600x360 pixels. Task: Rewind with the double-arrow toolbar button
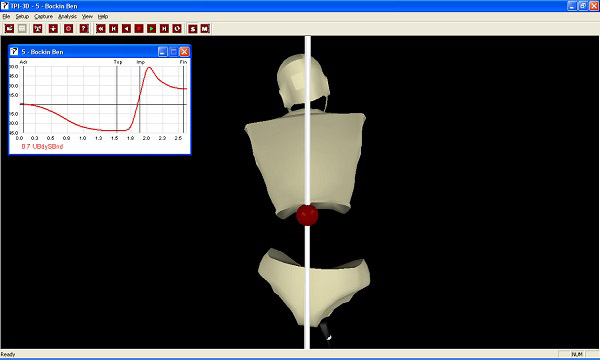[x=101, y=29]
